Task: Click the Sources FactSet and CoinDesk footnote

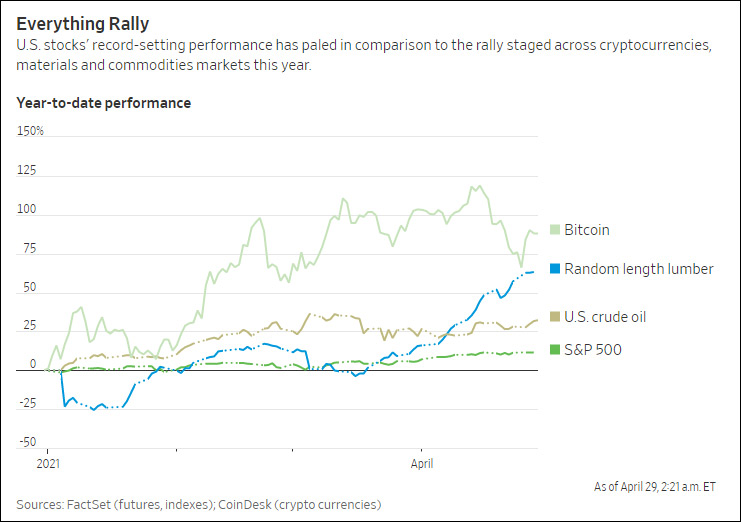Action: pos(198,504)
